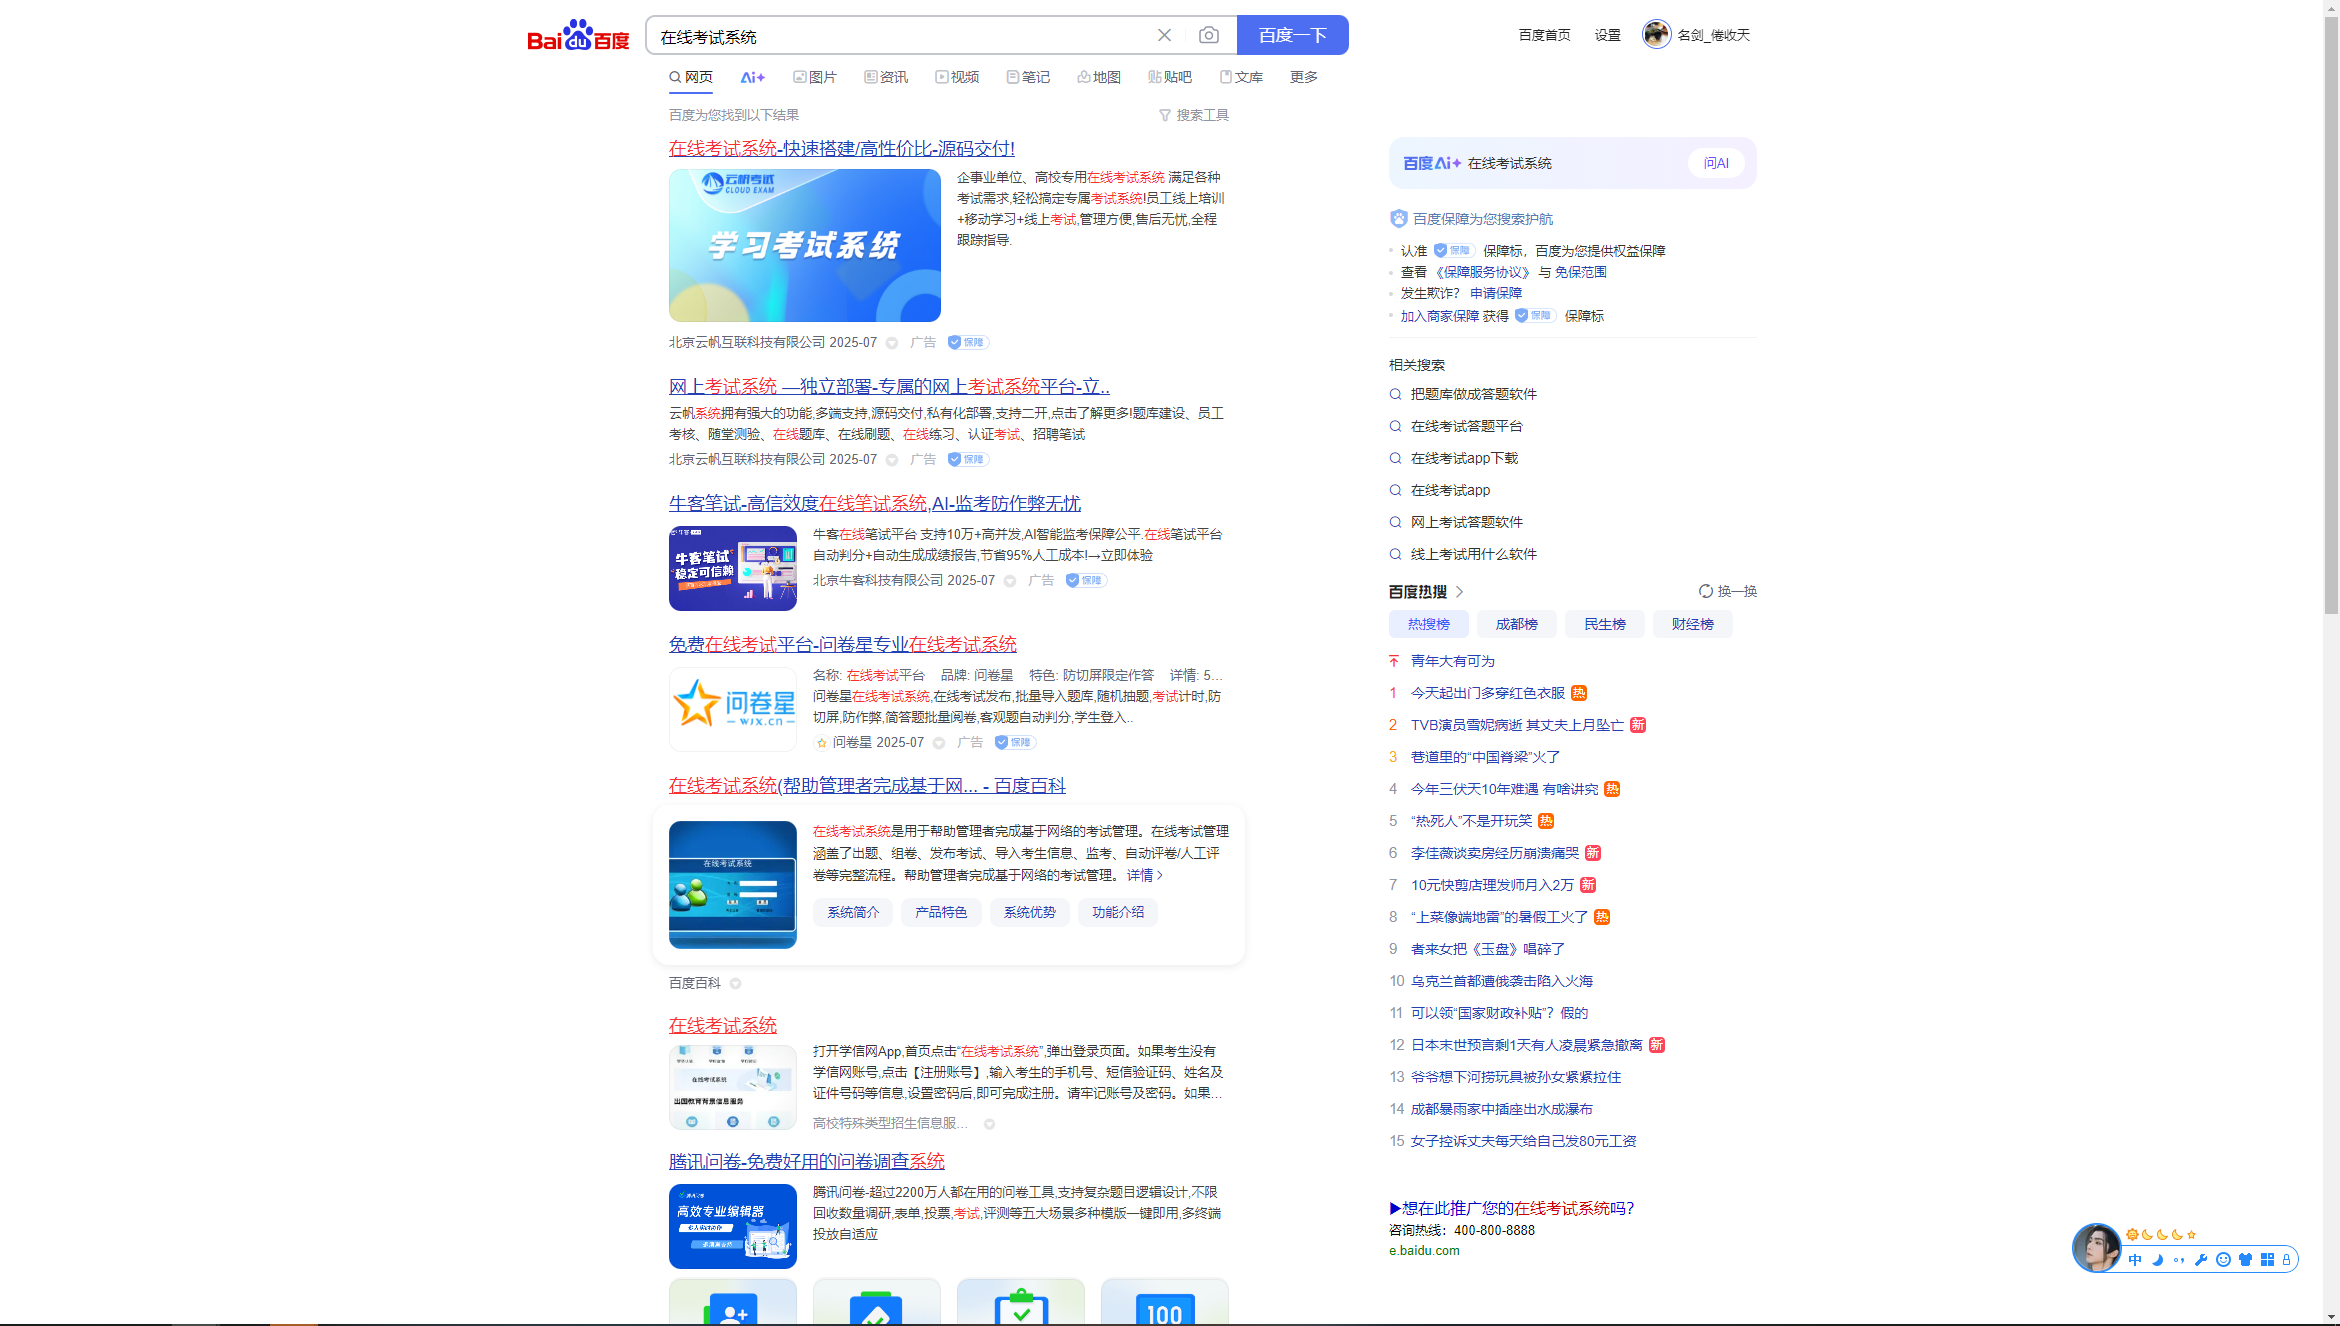Toggle IME lock icon
The width and height of the screenshot is (2340, 1326).
click(2286, 1260)
